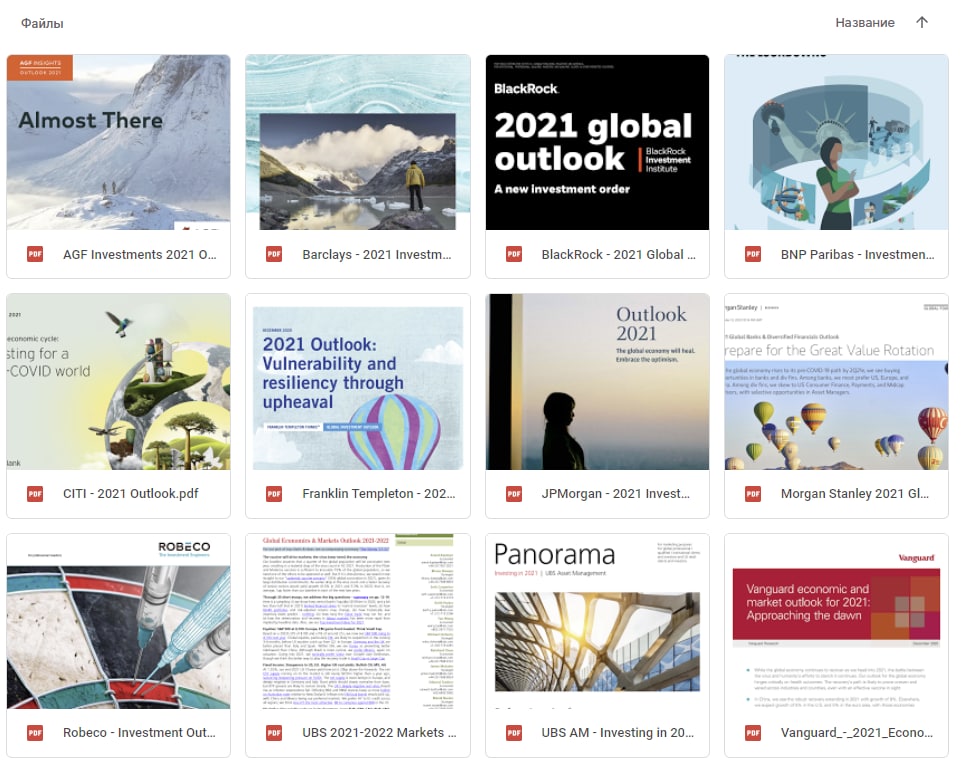Screen dimensions: 971x771
Task: Select file name 'Robeco - Investment Out...'
Action: 139,733
